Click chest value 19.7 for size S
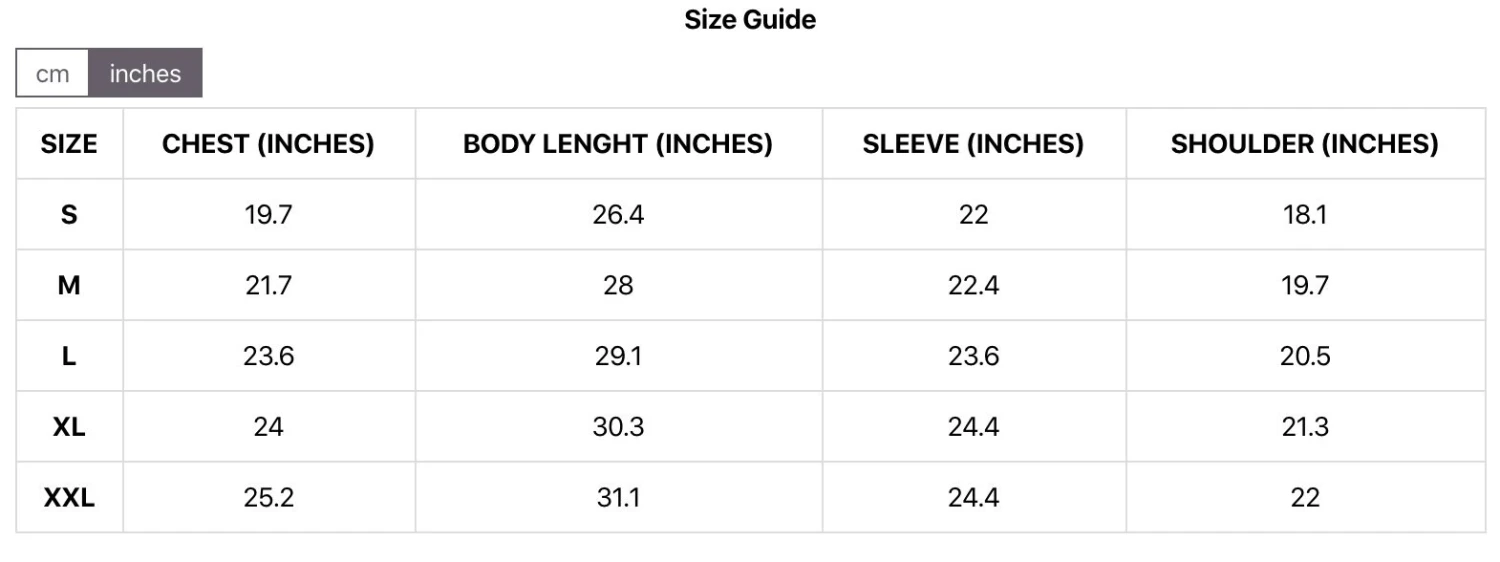The width and height of the screenshot is (1500, 562). [x=268, y=215]
